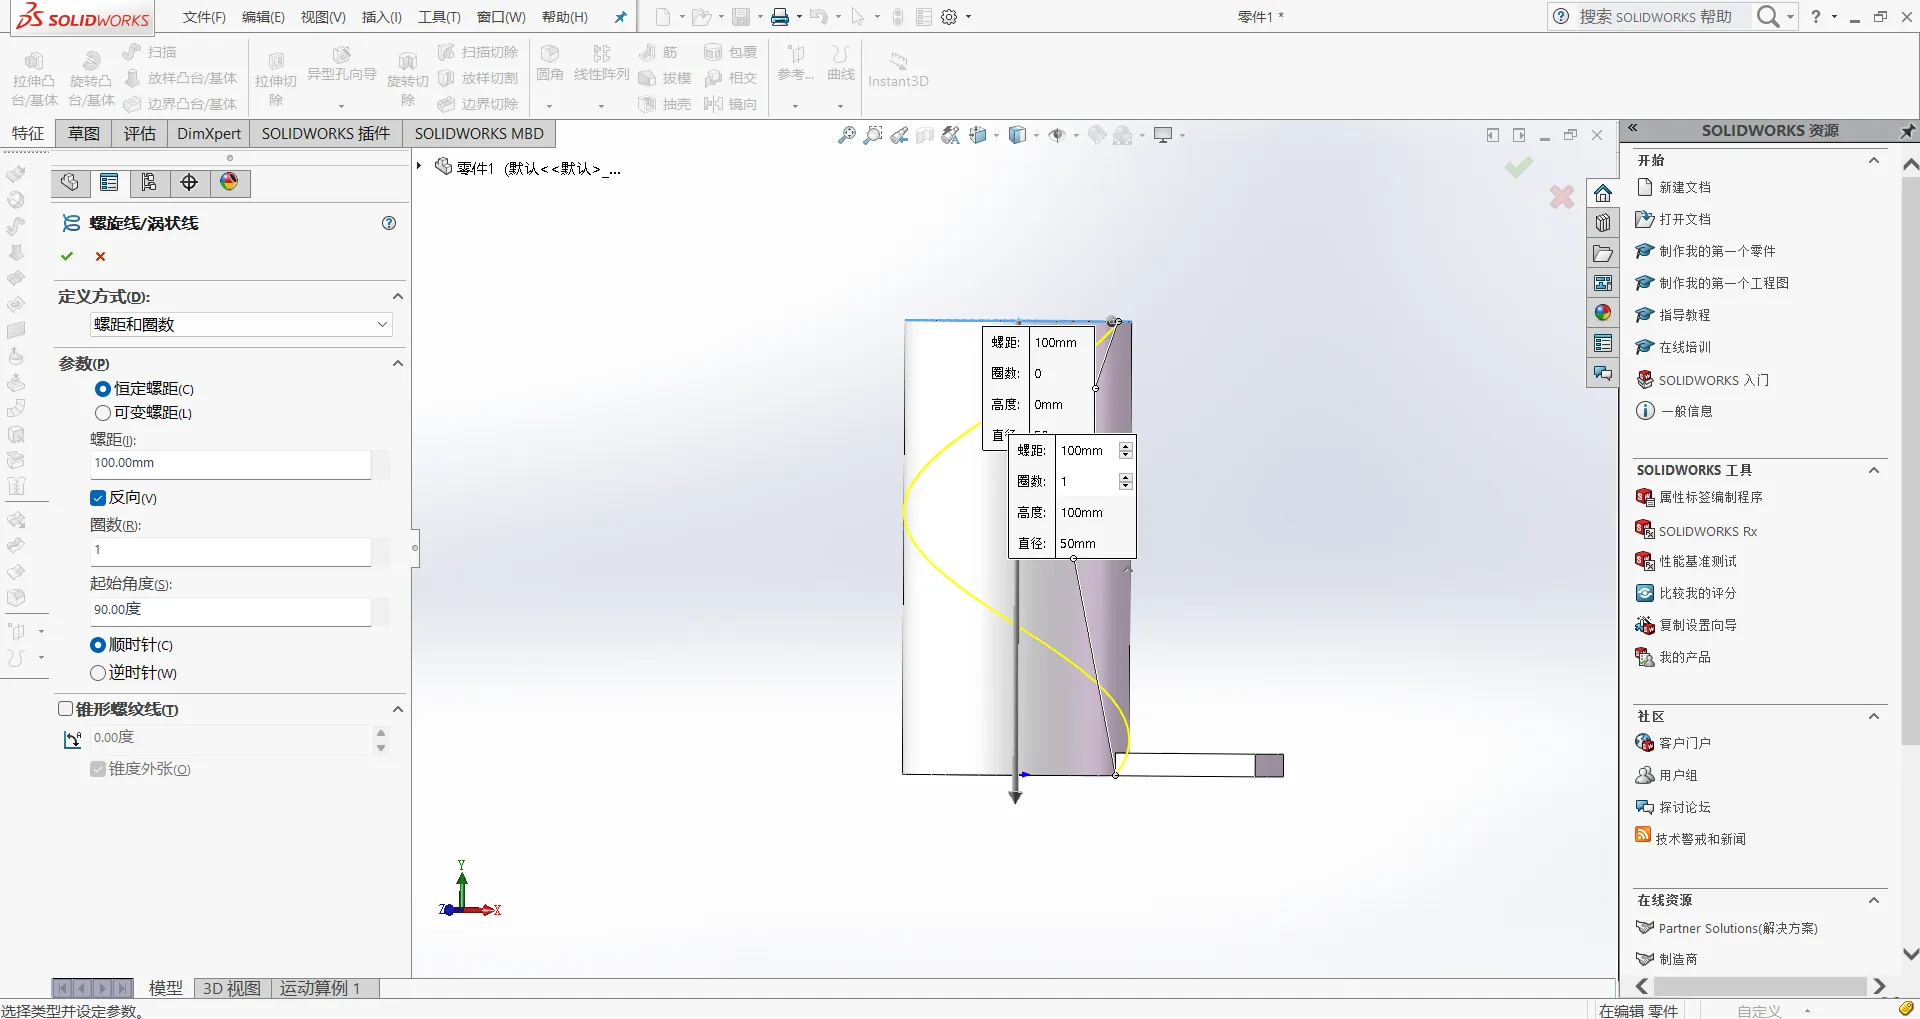Image resolution: width=1920 pixels, height=1019 pixels.
Task: Click the resources pane horizontal scrollbar
Action: point(1760,987)
